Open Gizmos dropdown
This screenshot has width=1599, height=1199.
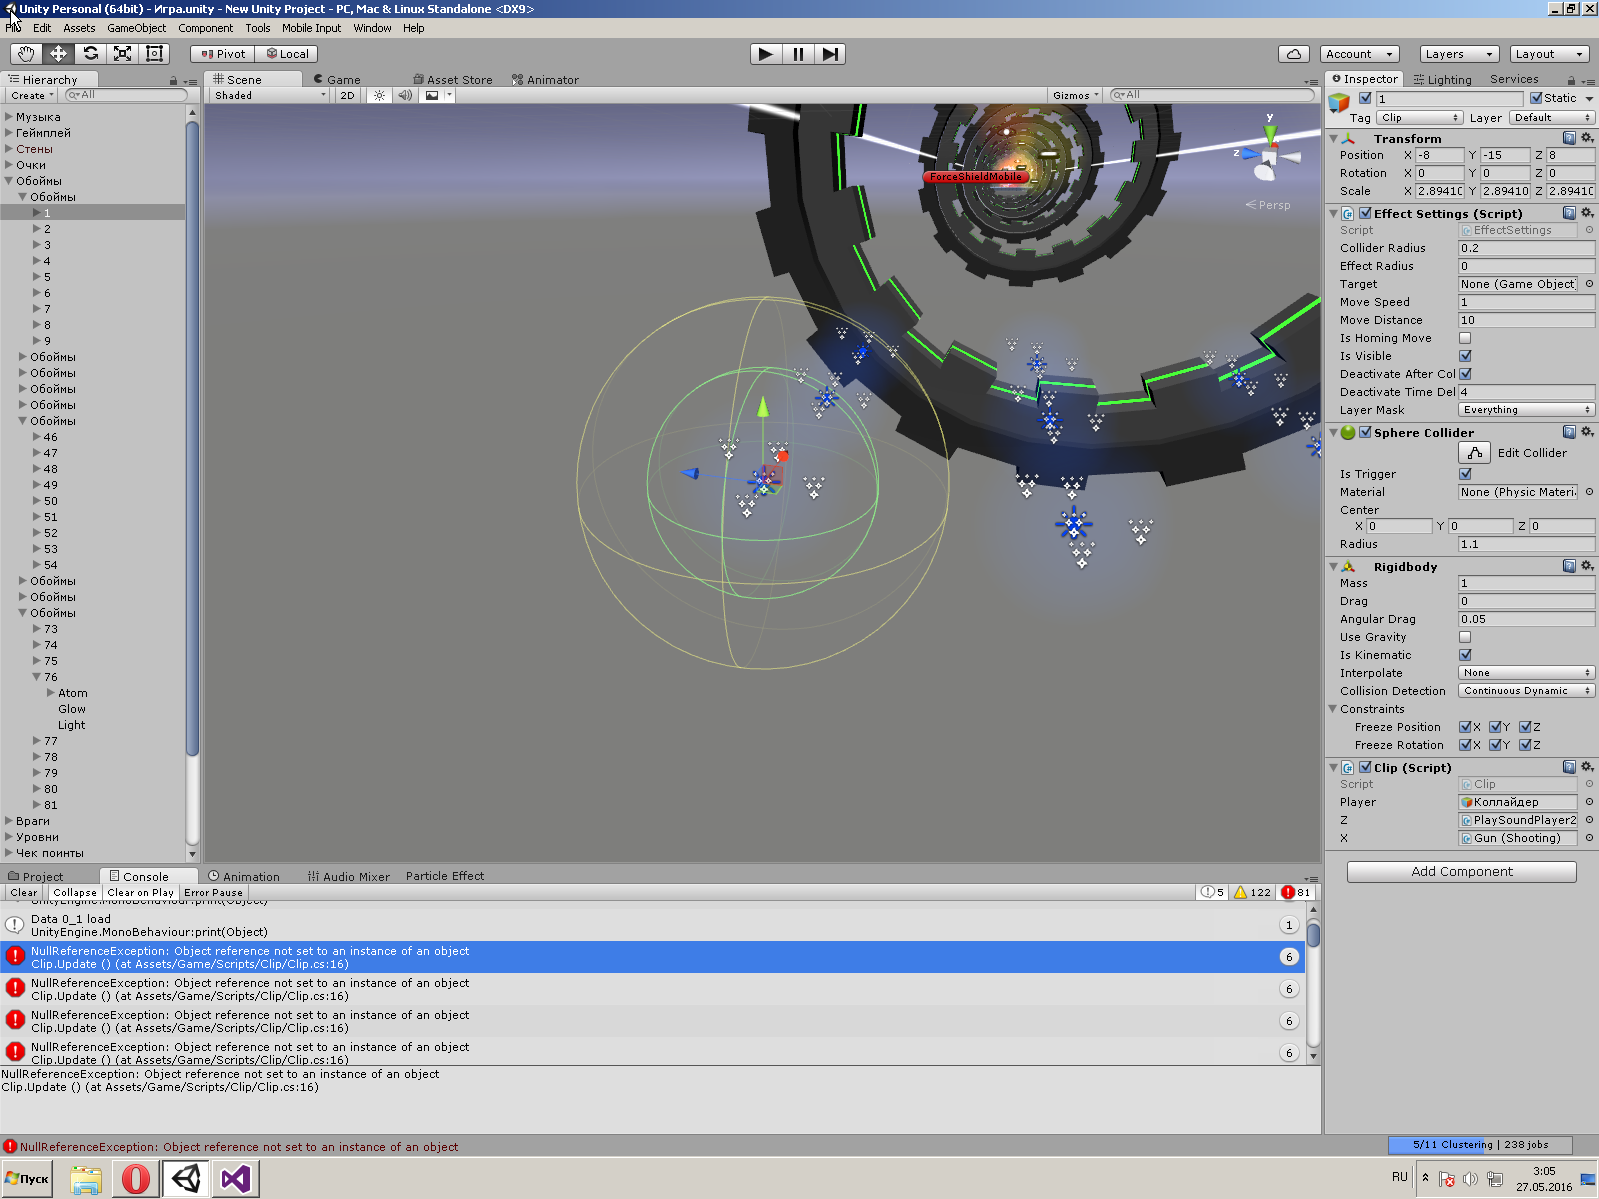point(1075,95)
